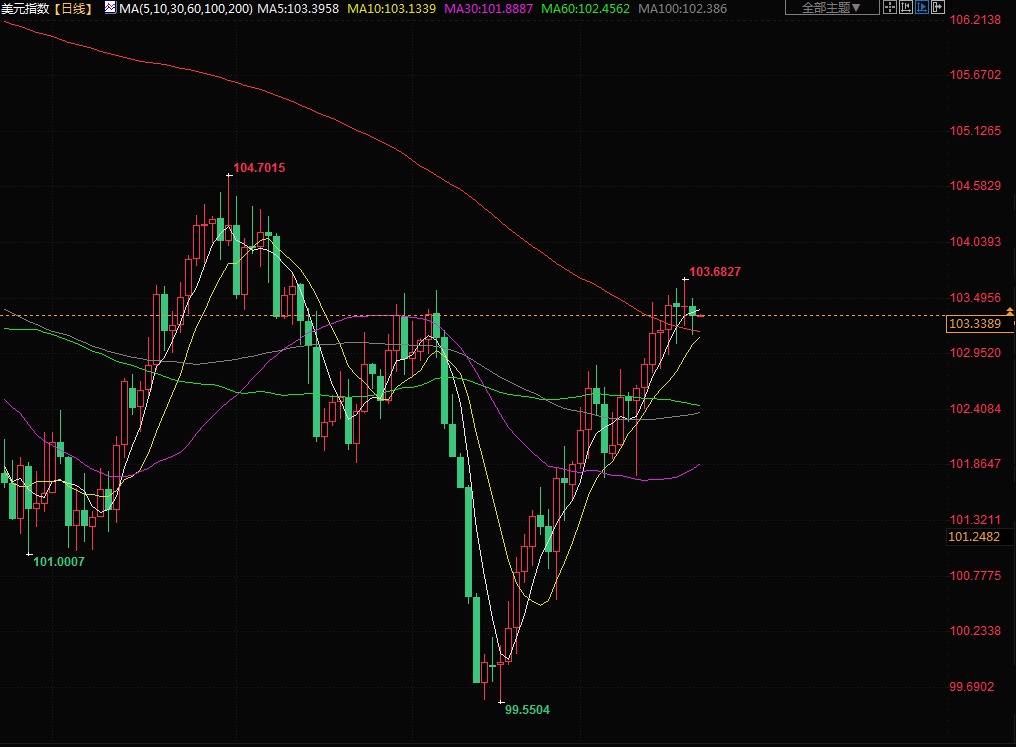Click the 100.7775 axis price label
The image size is (1016, 747).
[975, 575]
